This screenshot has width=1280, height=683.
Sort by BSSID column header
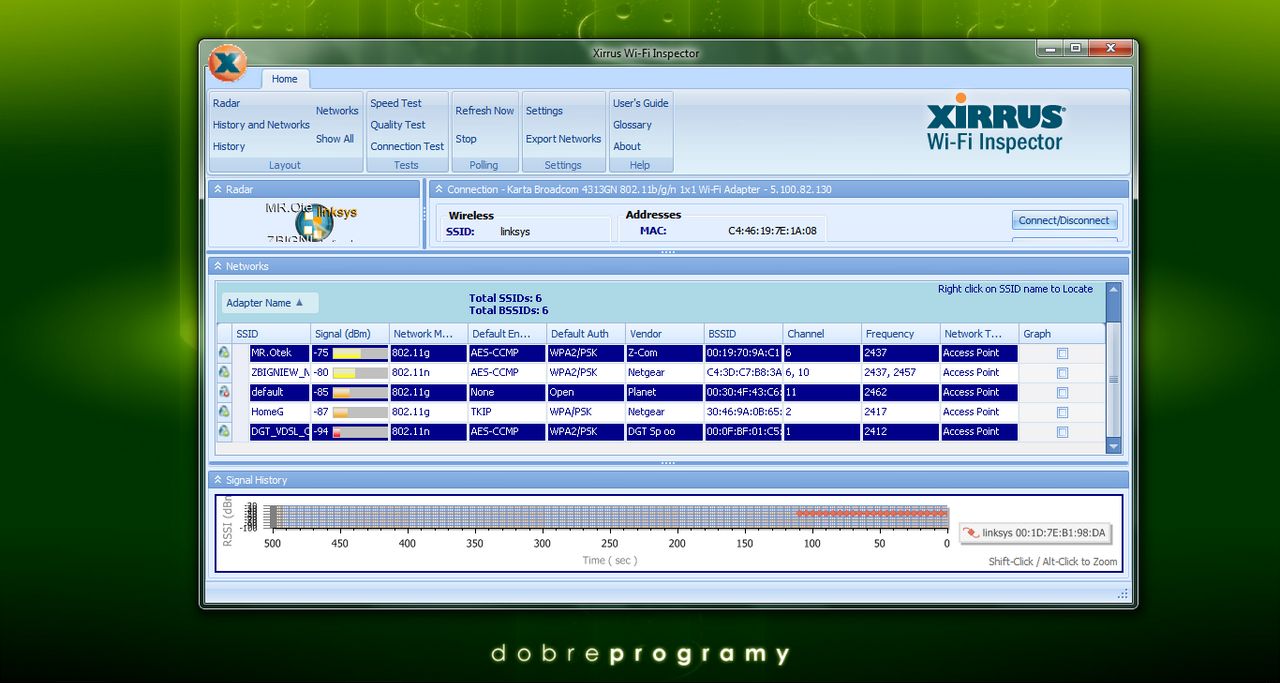743,334
